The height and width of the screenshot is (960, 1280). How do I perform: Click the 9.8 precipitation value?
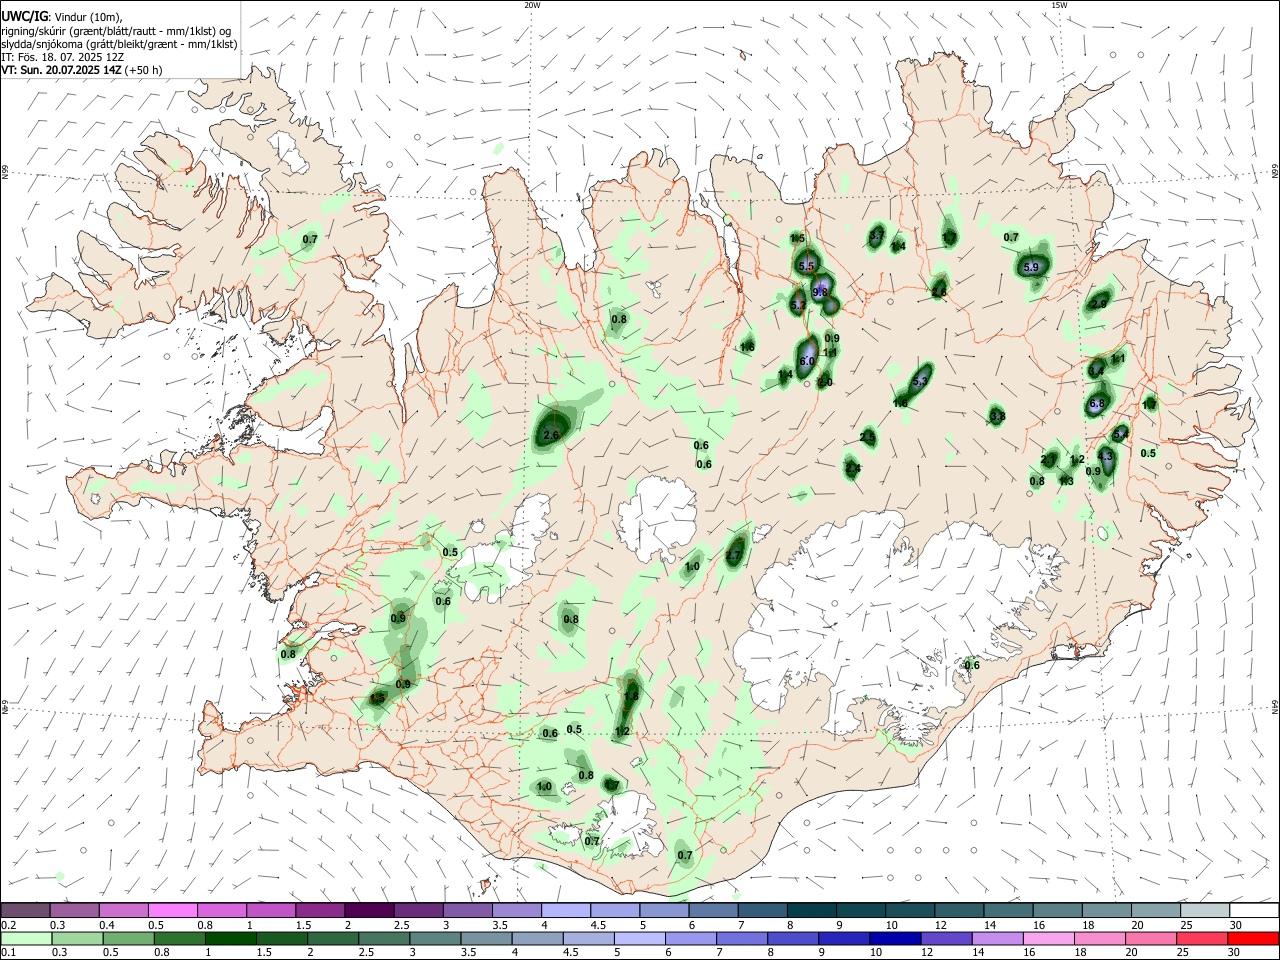821,292
